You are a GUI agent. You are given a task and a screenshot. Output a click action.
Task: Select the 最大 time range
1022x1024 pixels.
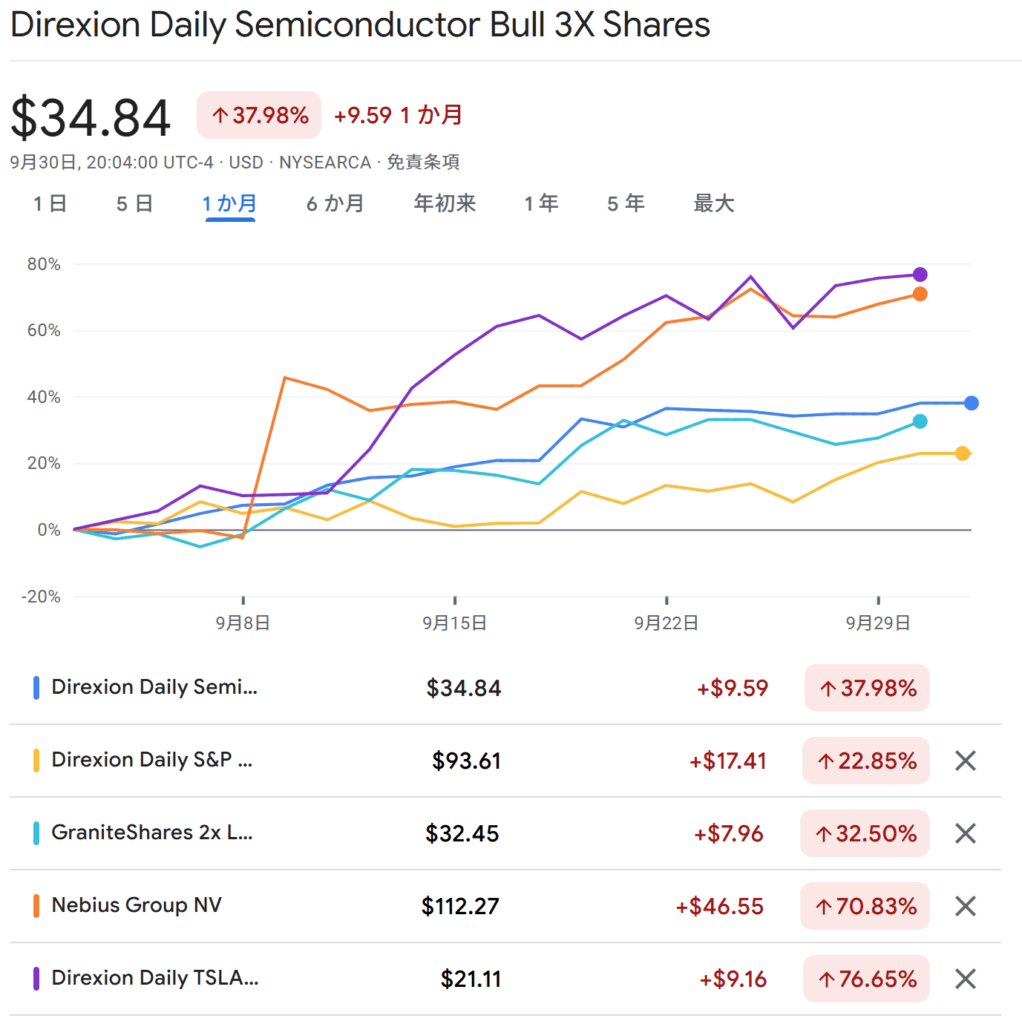(x=713, y=204)
